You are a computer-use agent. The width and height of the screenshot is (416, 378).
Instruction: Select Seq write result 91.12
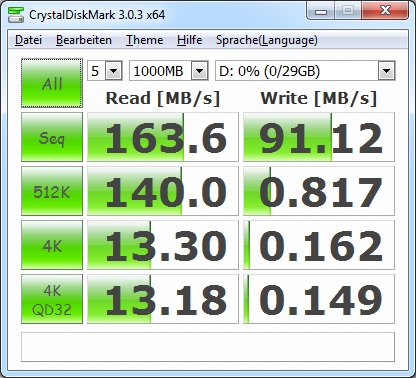(x=319, y=137)
